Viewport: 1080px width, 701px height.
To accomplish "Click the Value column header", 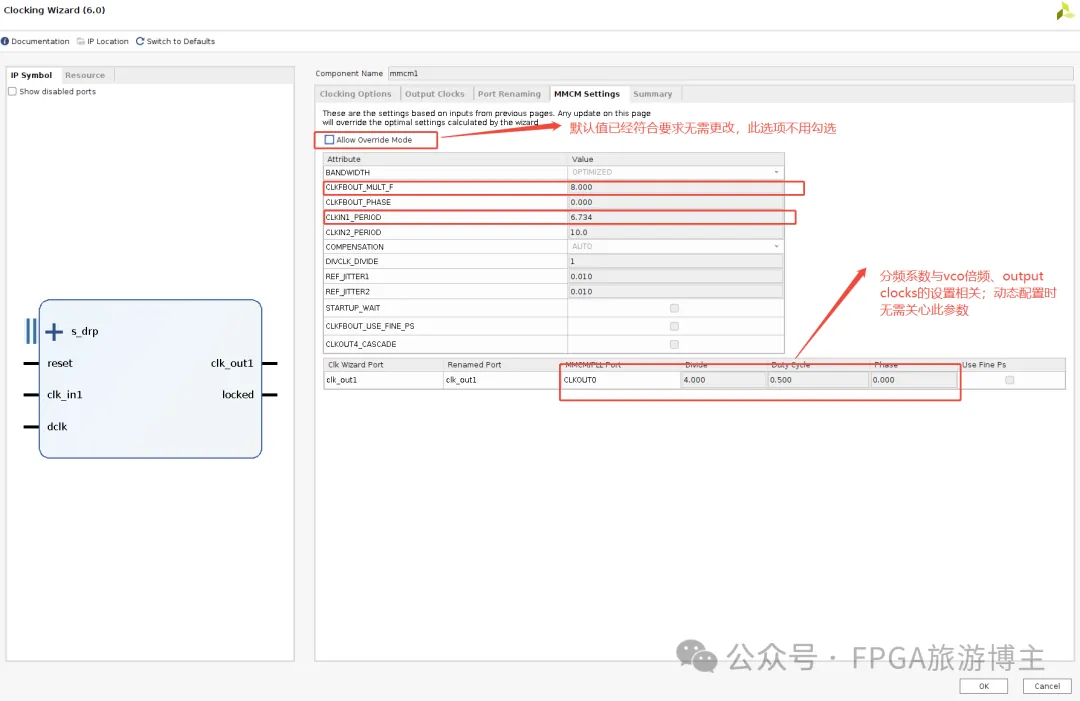I will [676, 159].
